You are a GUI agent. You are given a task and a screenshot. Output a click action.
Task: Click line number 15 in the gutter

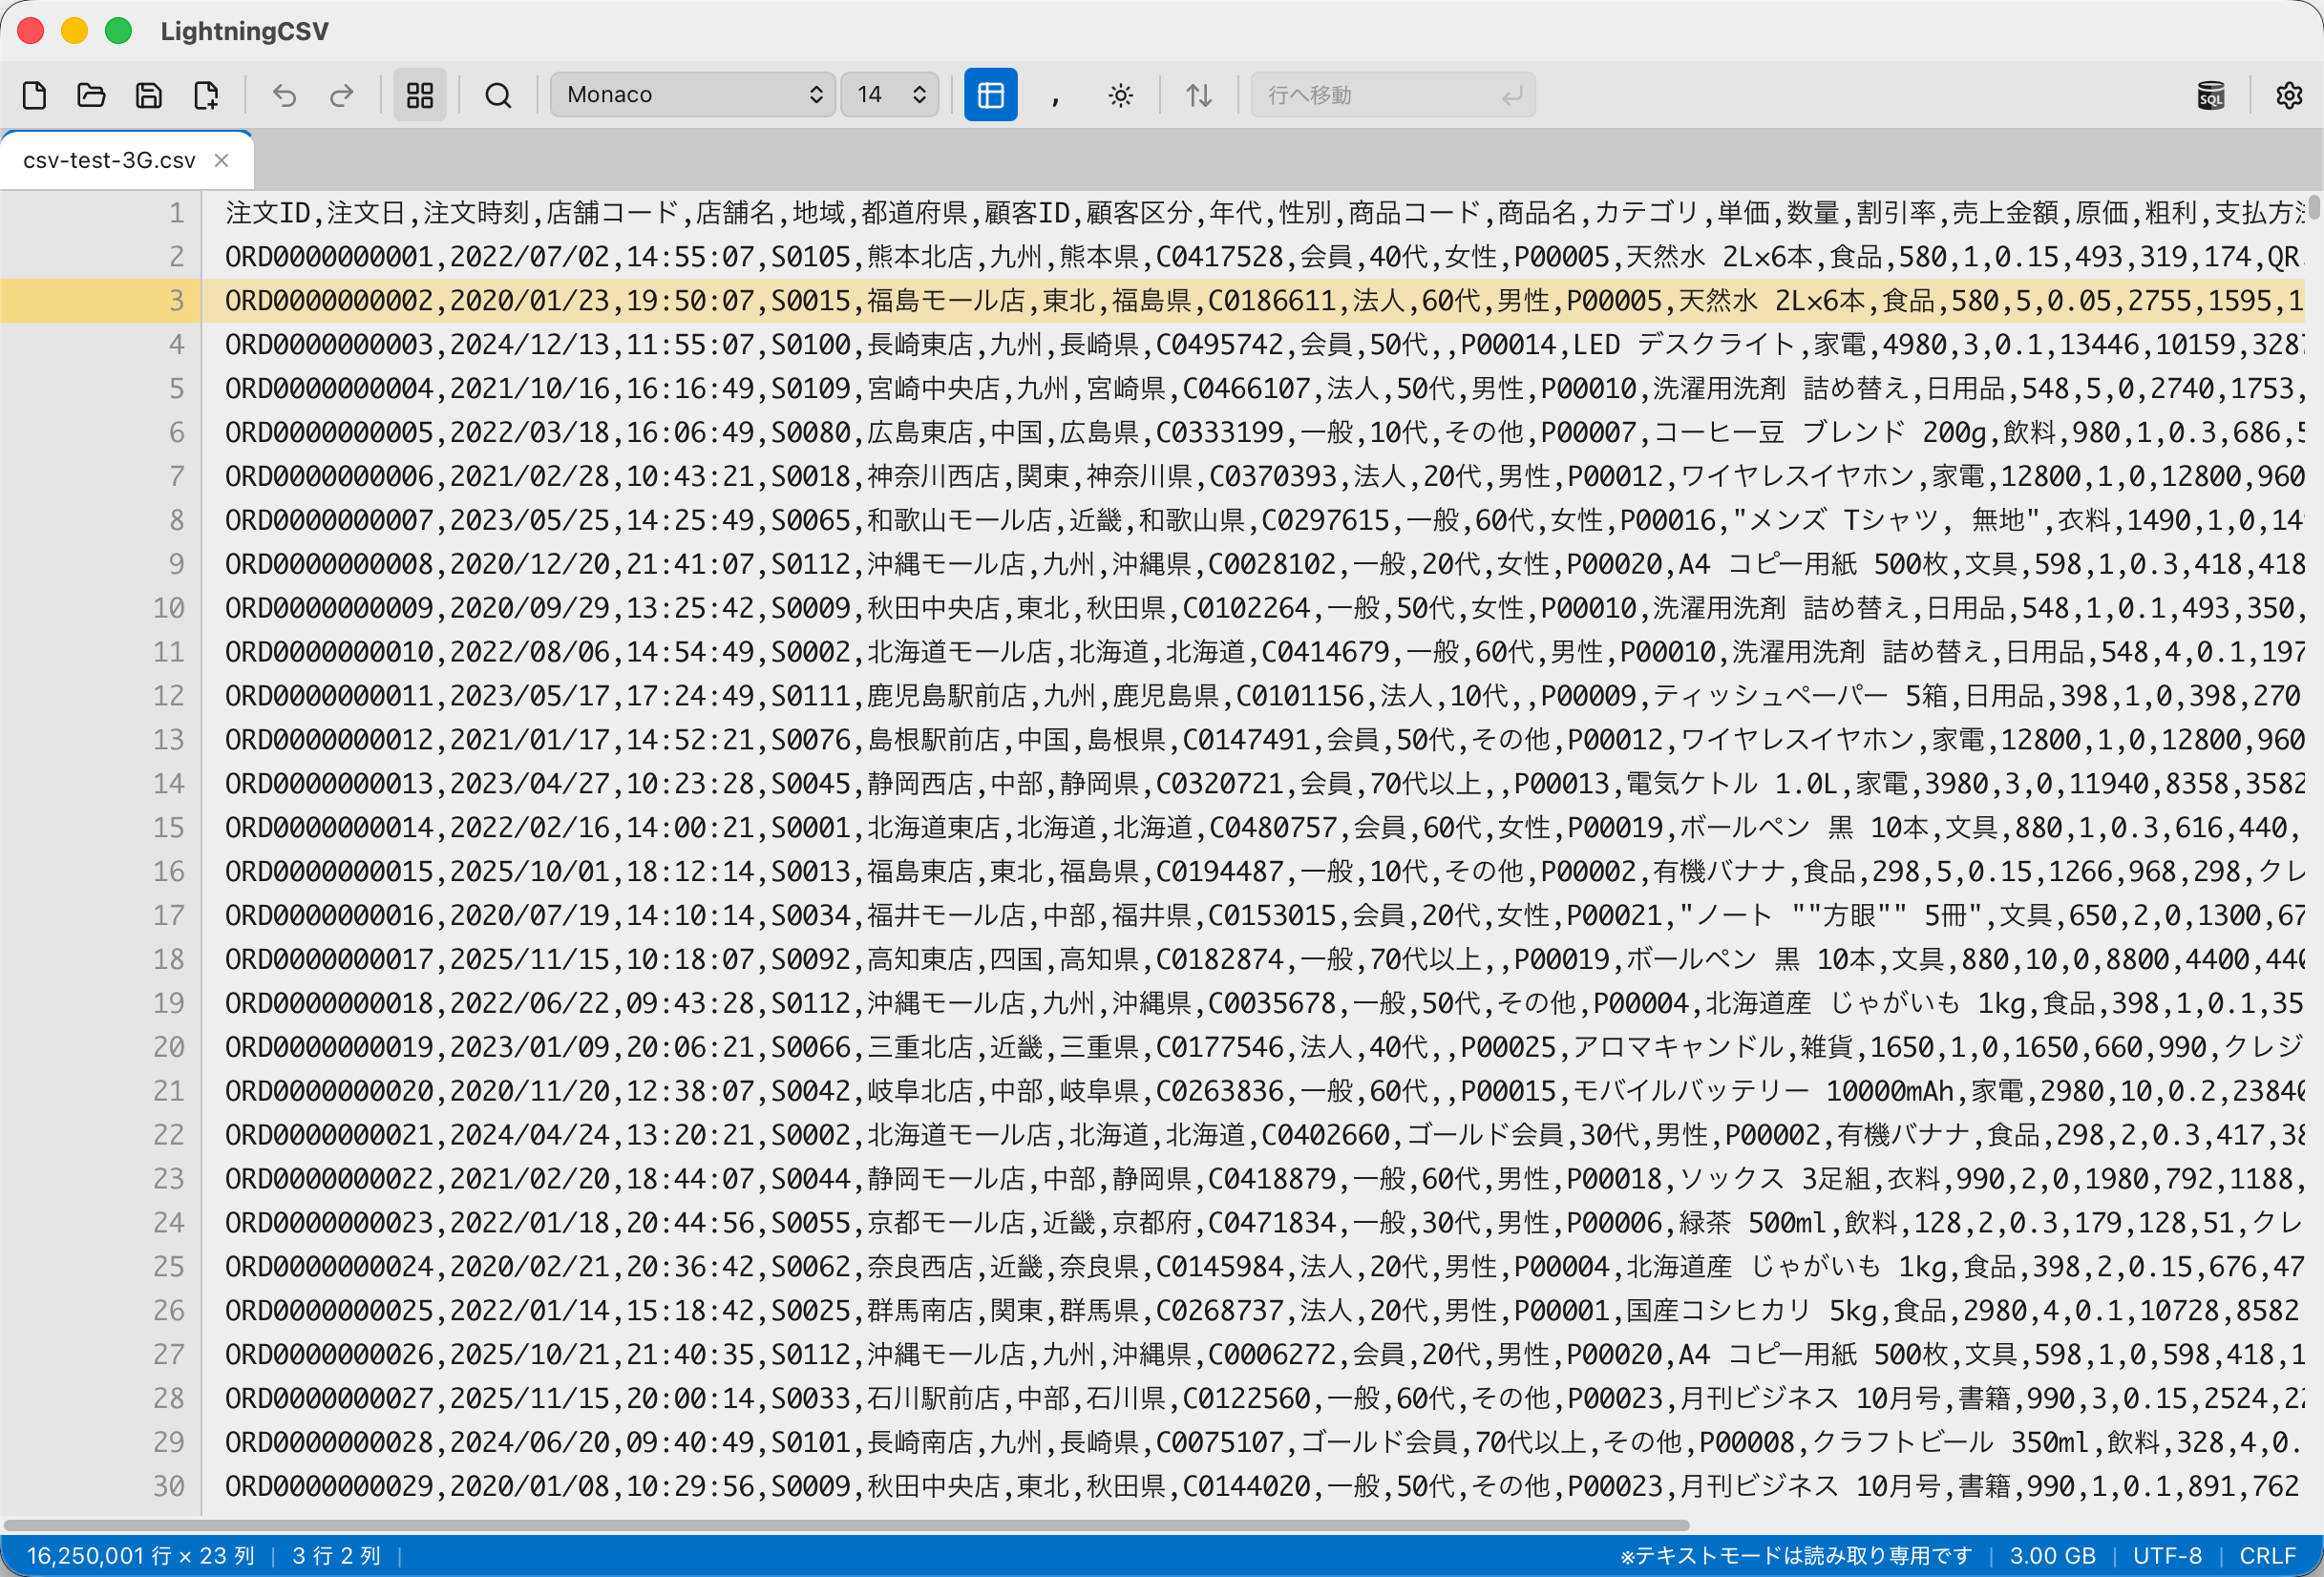[169, 828]
